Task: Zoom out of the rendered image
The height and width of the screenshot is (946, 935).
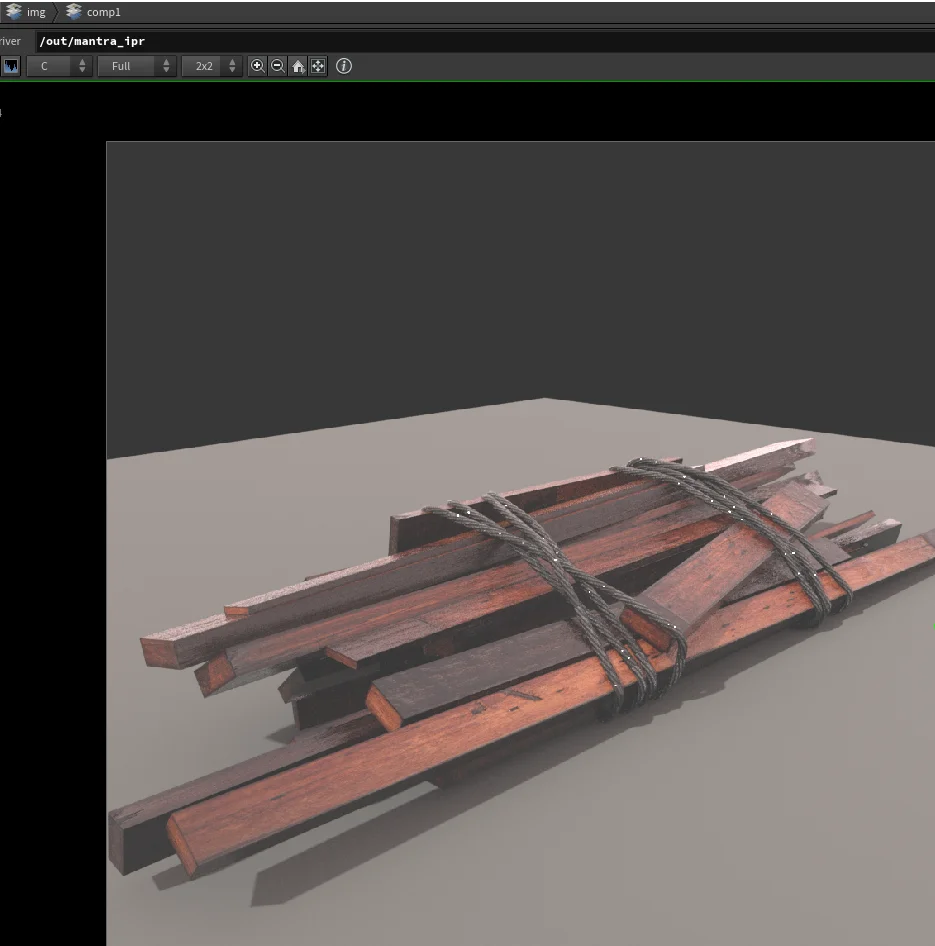Action: click(x=277, y=66)
